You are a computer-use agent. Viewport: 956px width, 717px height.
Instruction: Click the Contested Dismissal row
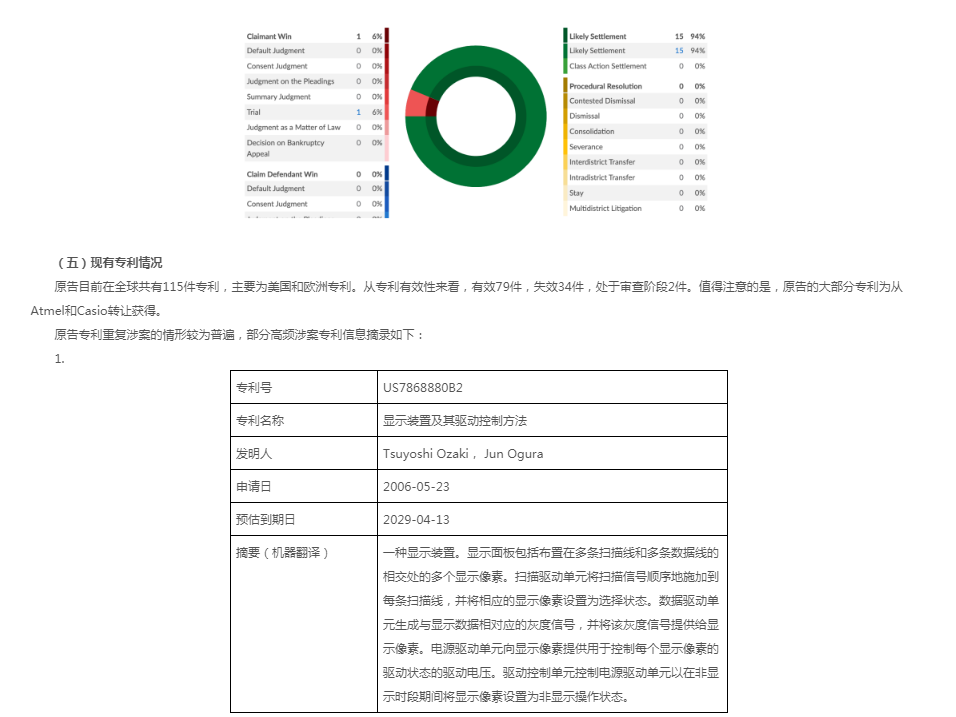602,101
